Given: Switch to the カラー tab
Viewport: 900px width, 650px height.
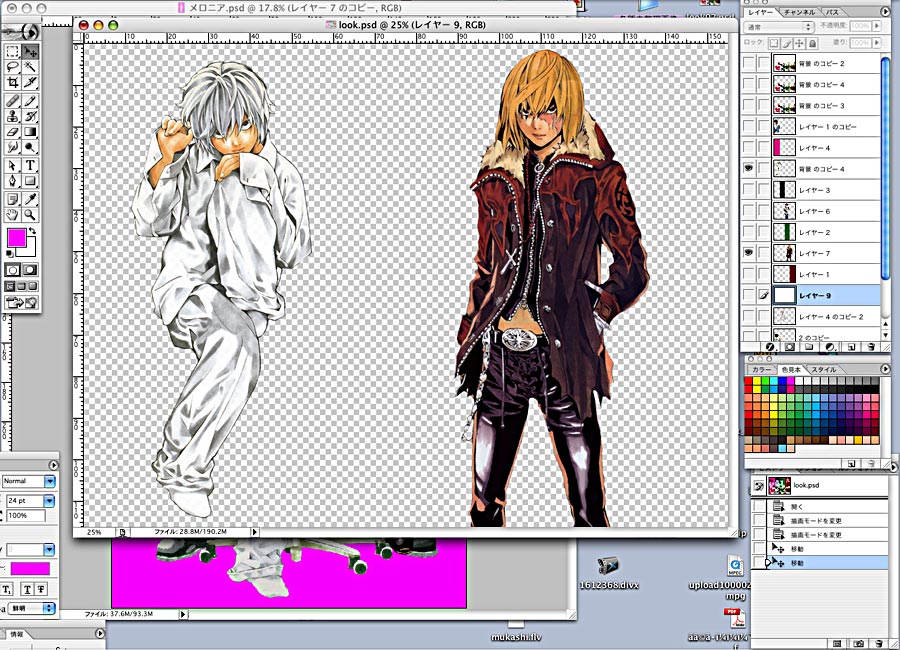Looking at the screenshot, I should 762,369.
